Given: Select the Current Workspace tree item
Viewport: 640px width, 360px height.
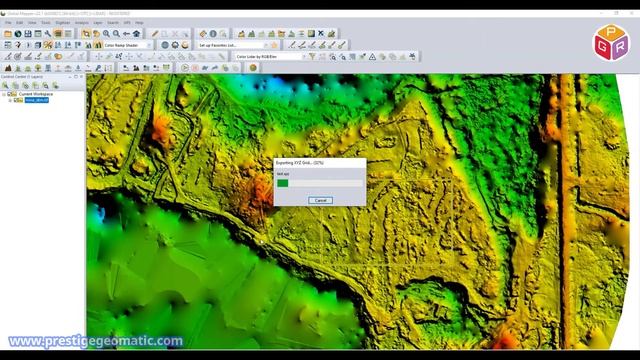Looking at the screenshot, I should 36,94.
